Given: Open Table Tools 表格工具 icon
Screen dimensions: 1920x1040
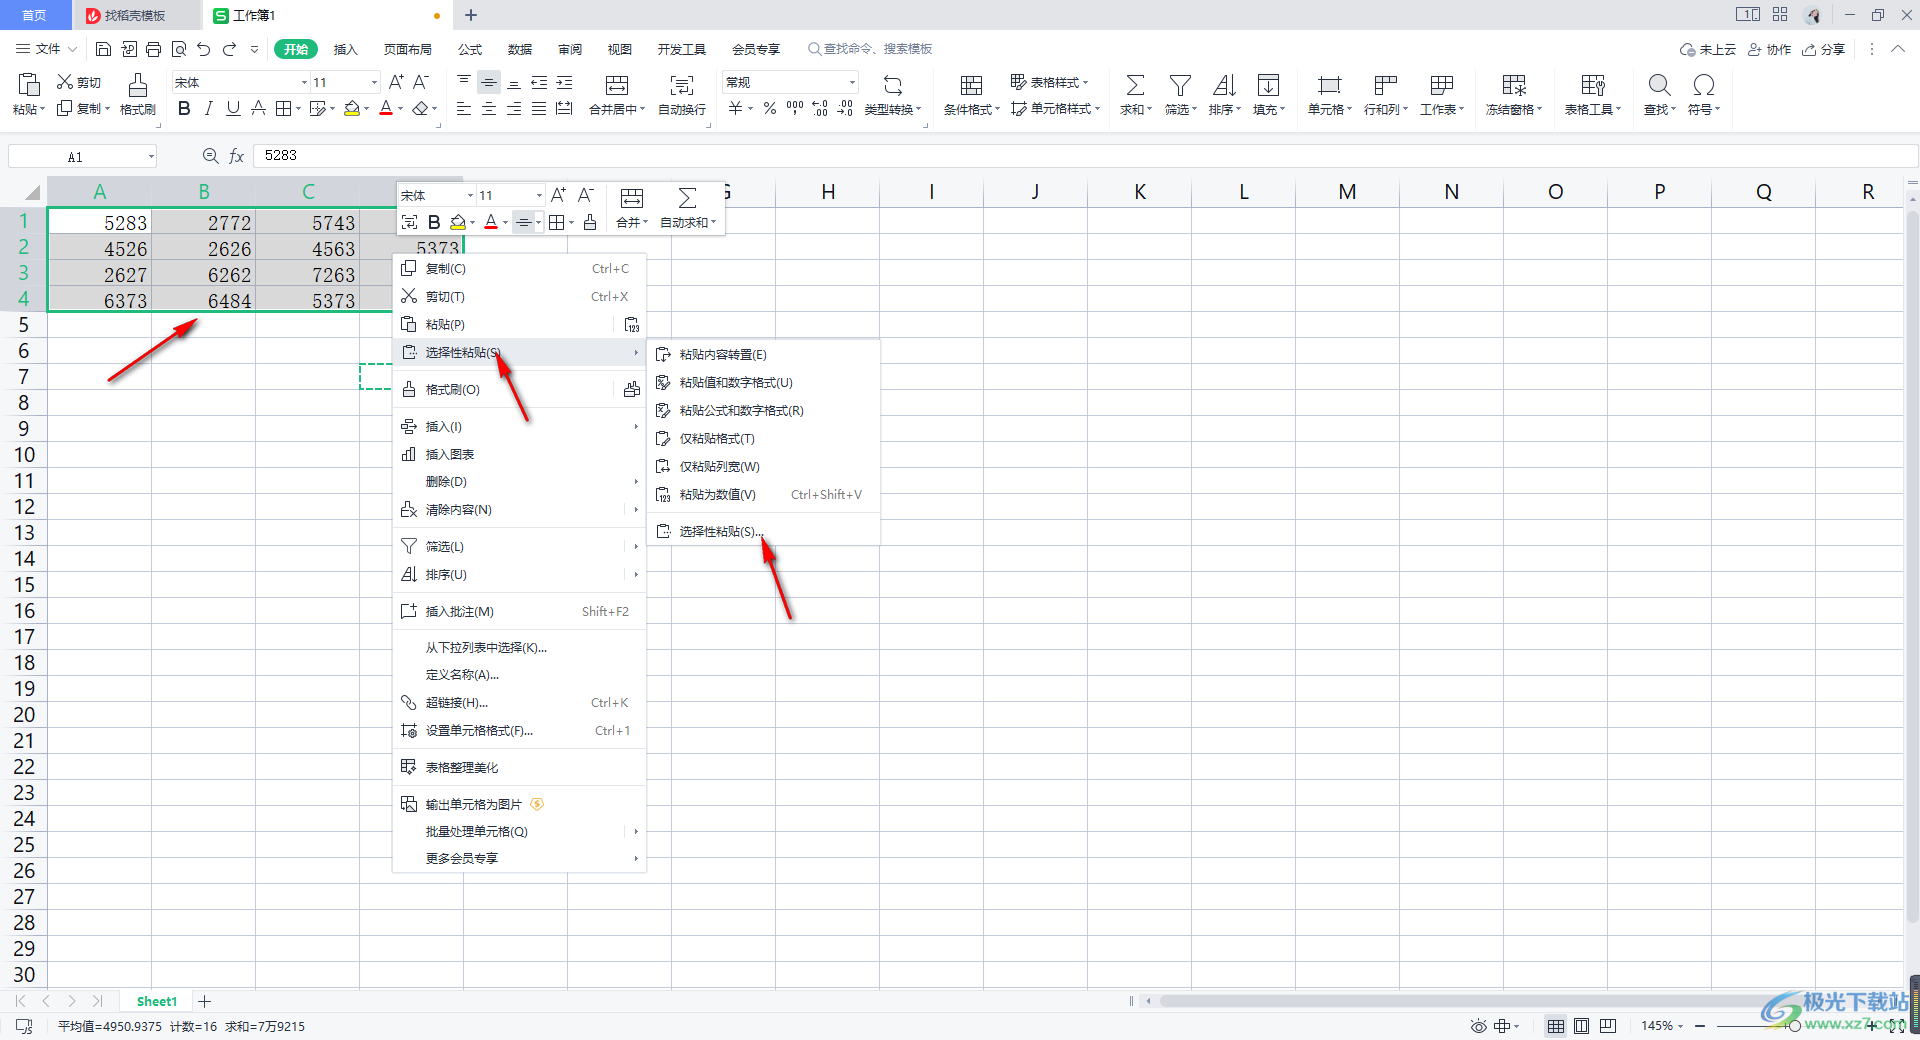Looking at the screenshot, I should pos(1593,85).
